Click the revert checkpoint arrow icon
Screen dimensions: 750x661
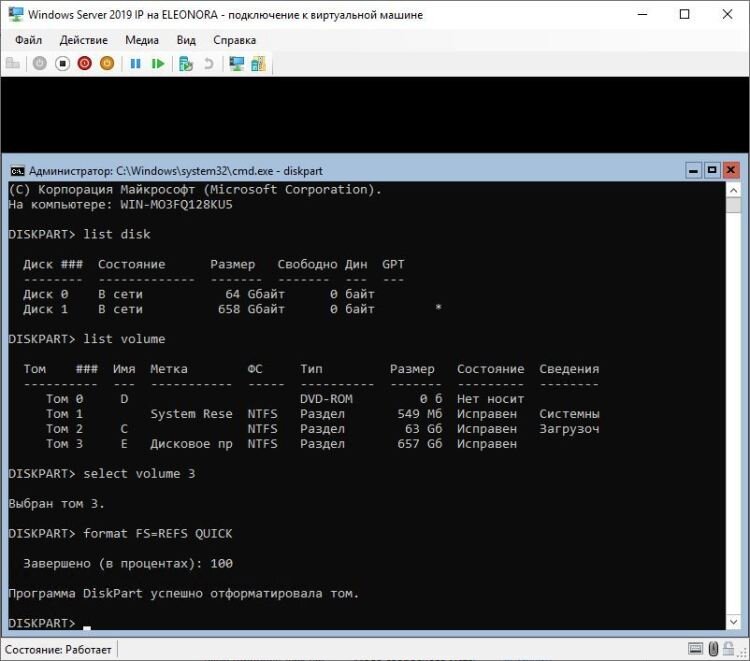click(209, 63)
